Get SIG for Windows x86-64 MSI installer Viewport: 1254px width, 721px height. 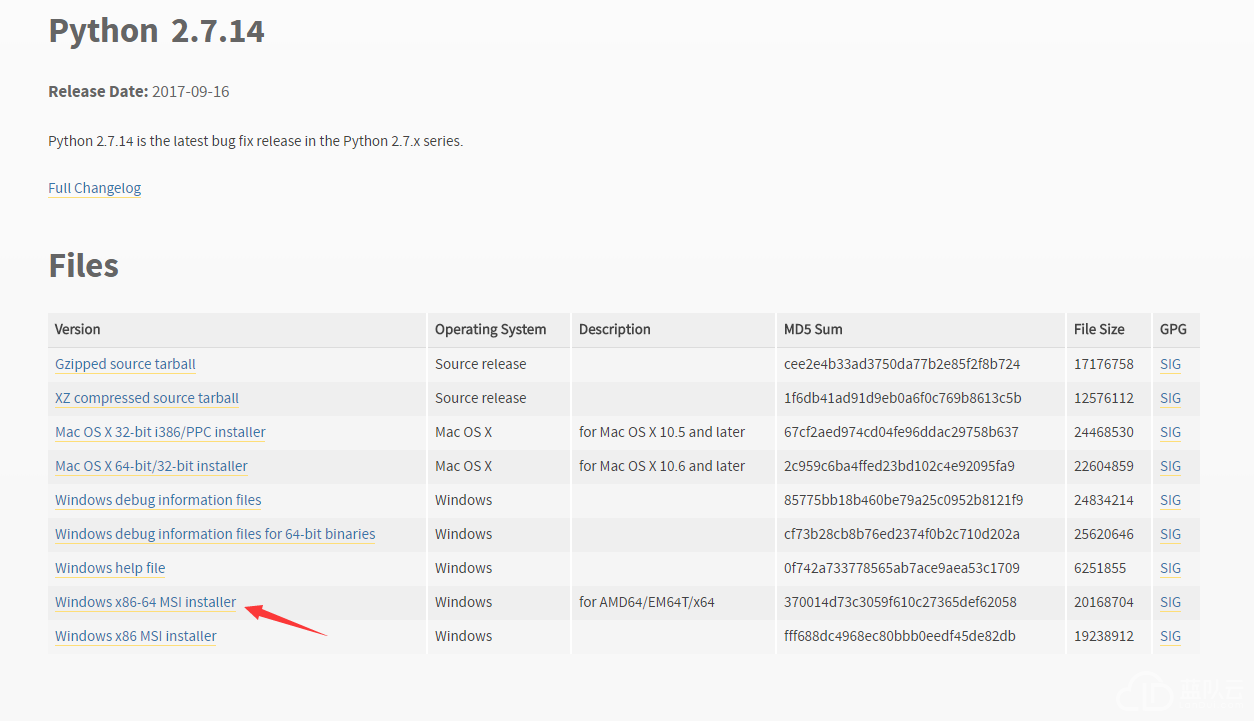click(x=1170, y=602)
